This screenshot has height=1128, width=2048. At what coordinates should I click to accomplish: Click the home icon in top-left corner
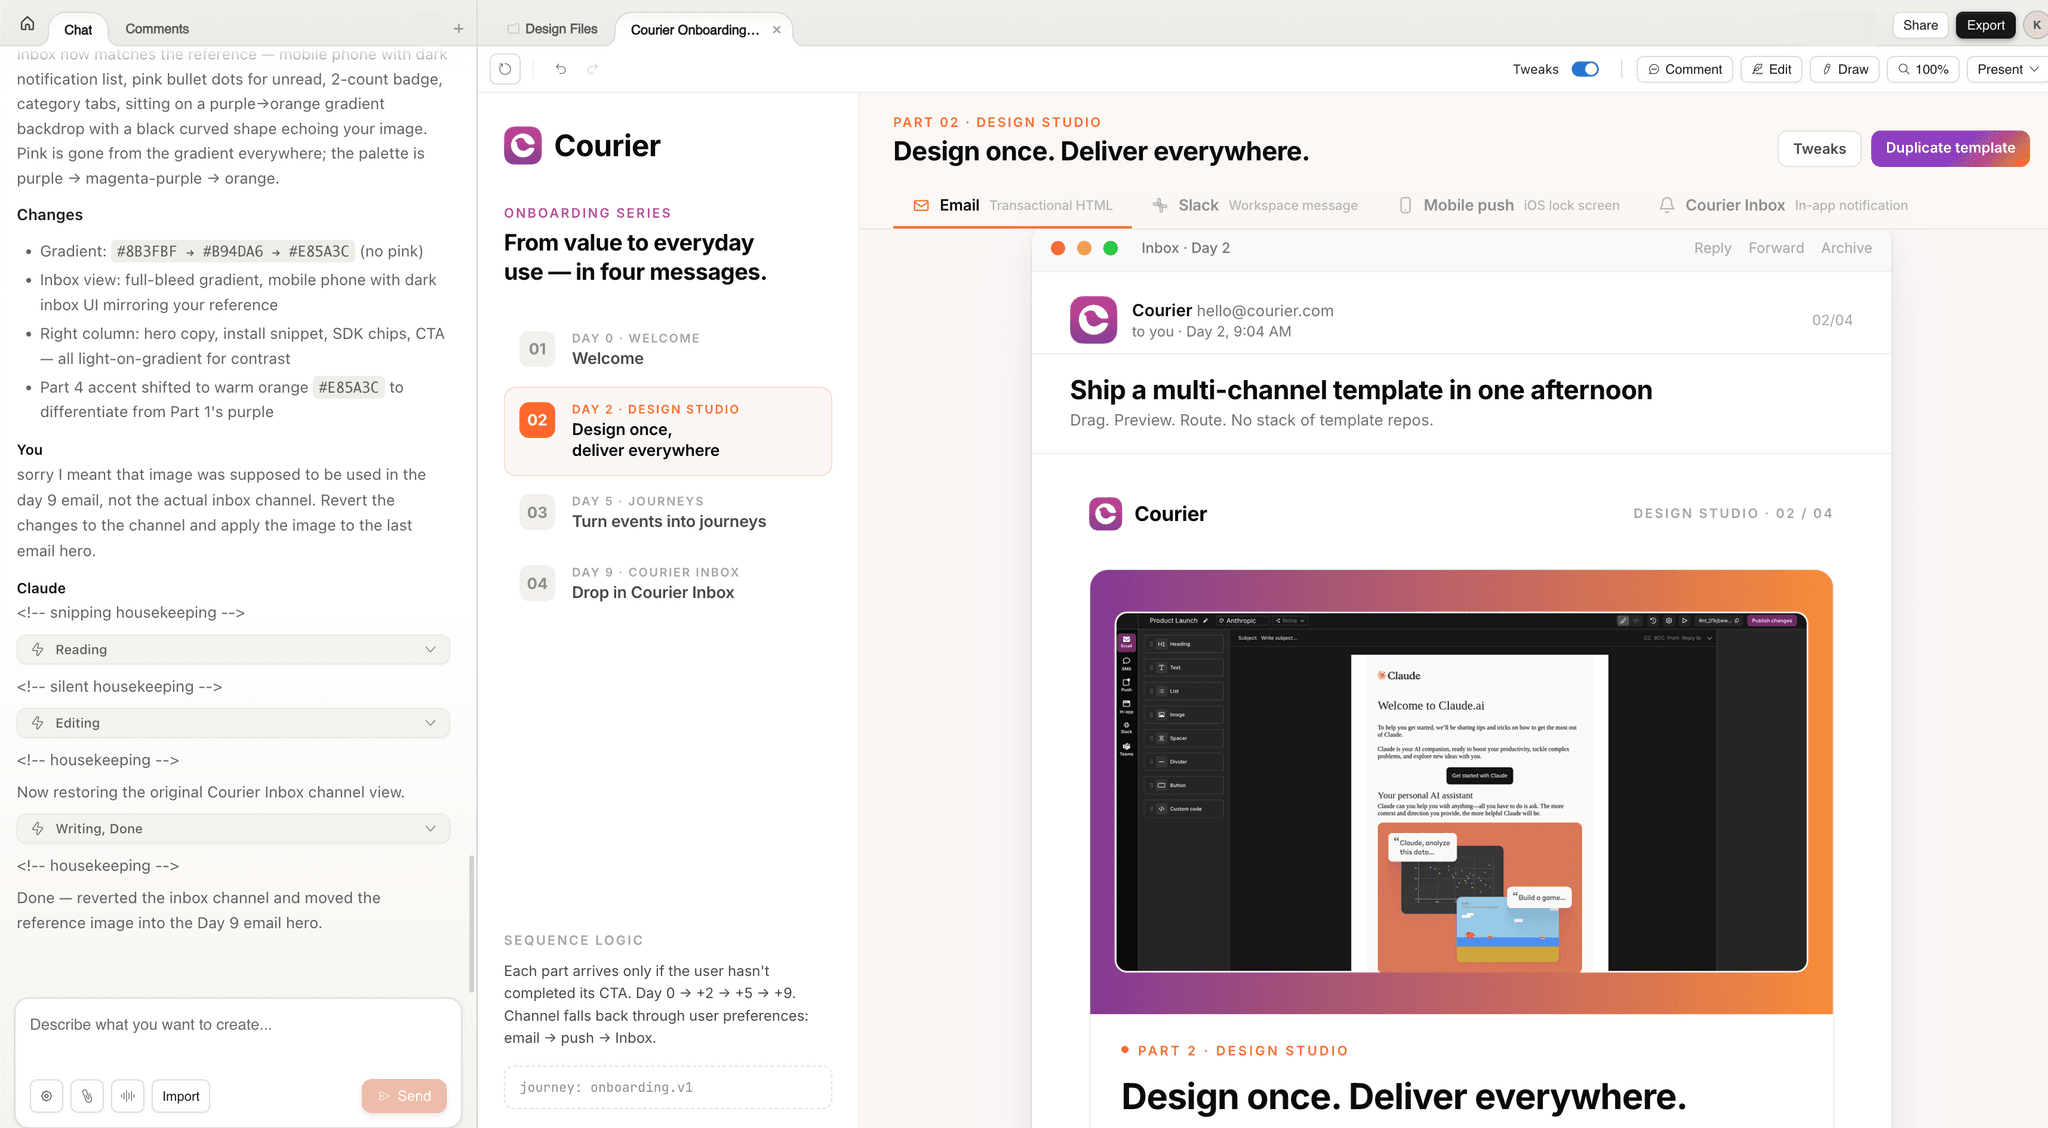[27, 24]
